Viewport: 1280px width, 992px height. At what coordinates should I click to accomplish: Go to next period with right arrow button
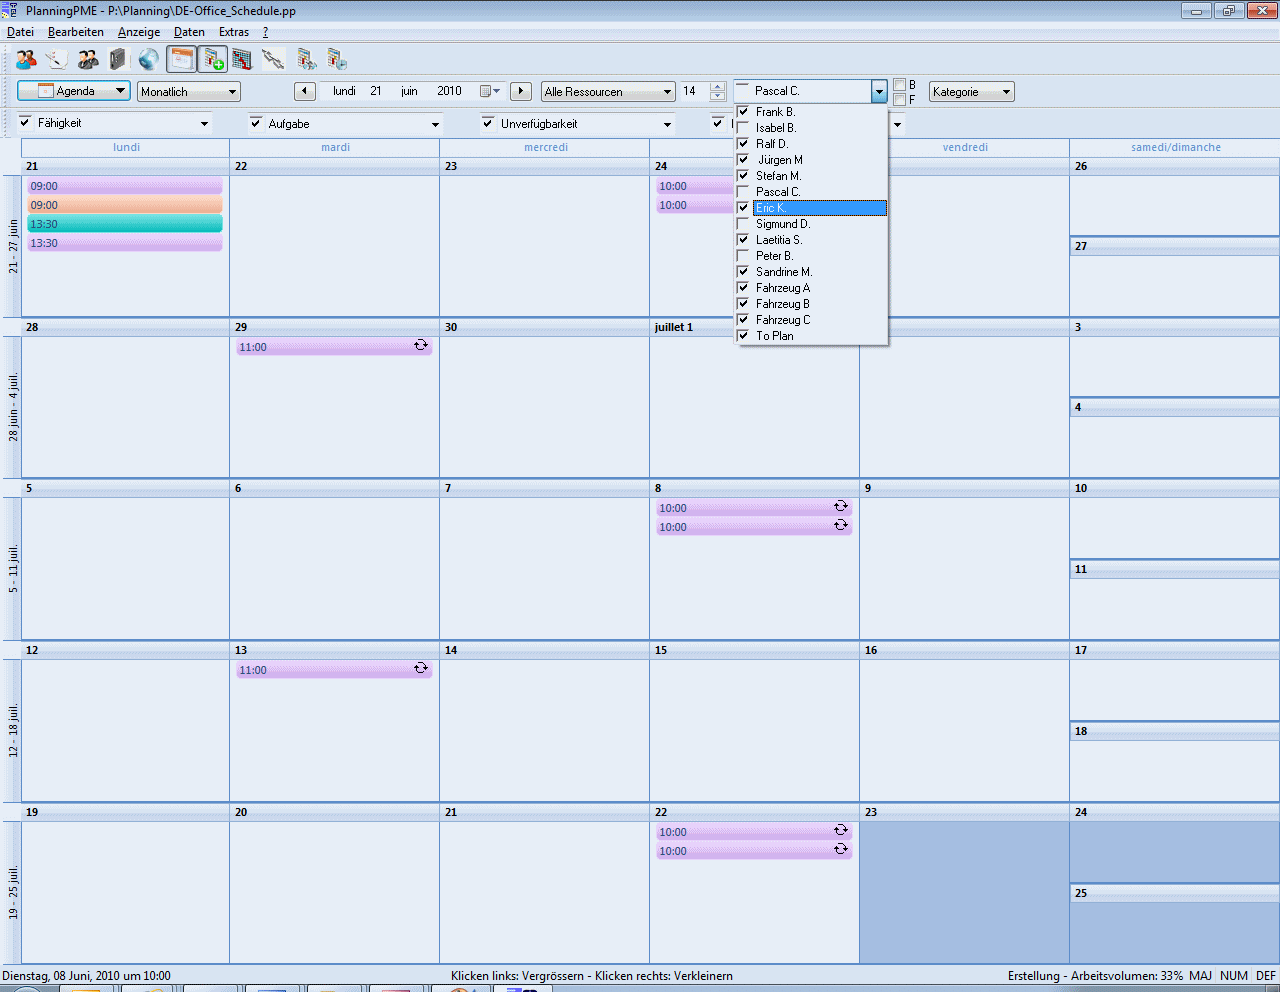click(x=520, y=91)
